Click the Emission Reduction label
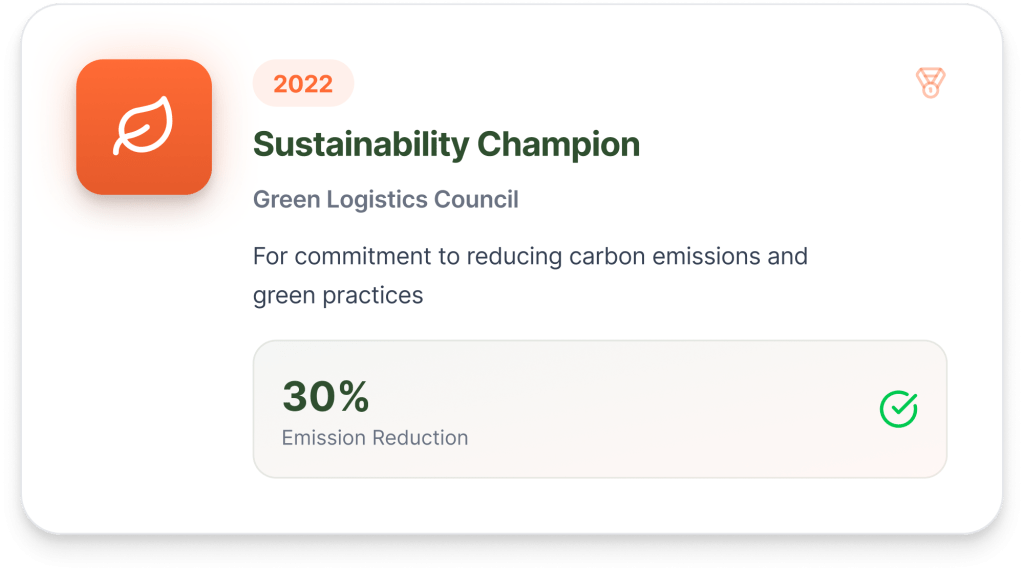1024x572 pixels. click(375, 438)
